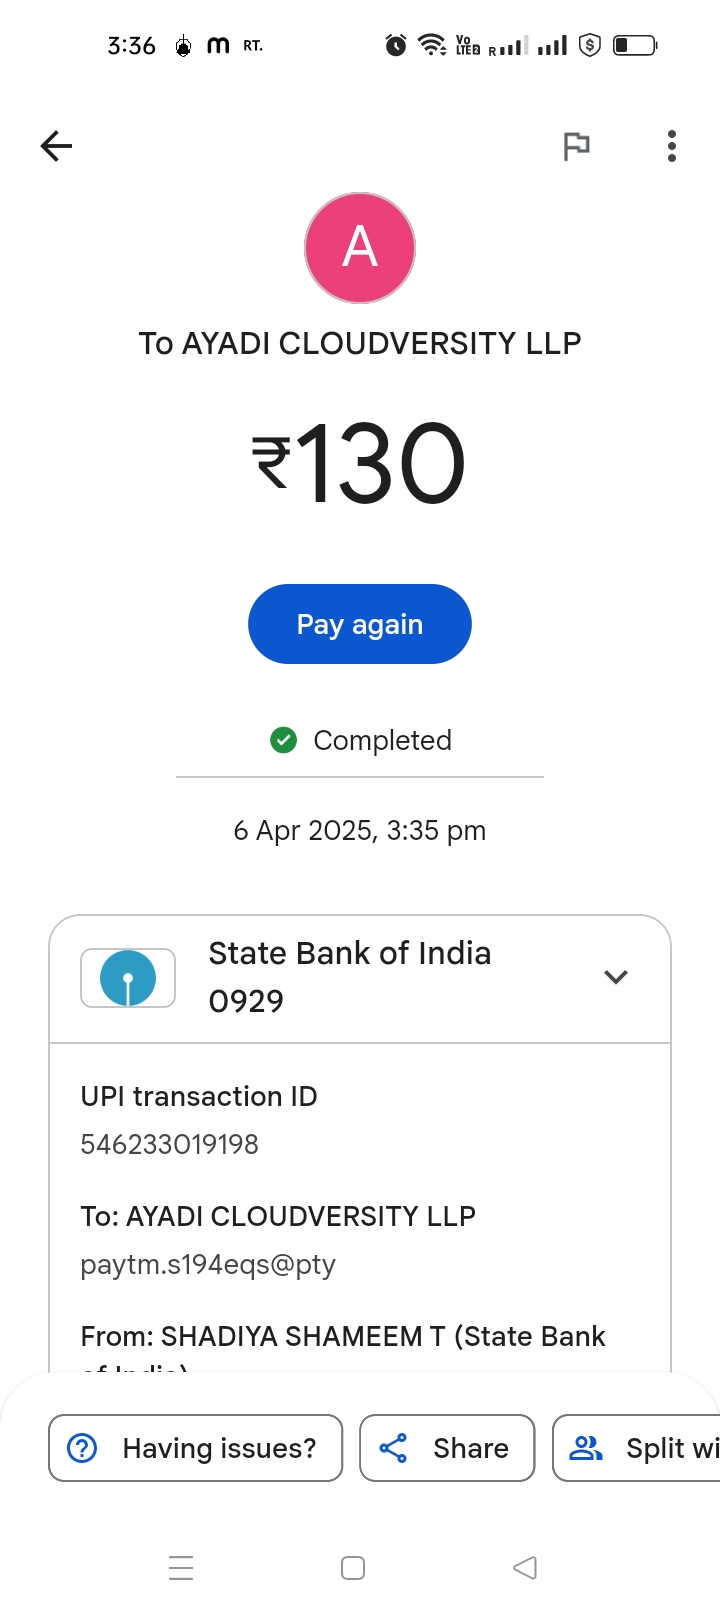This screenshot has height=1612, width=720.
Task: Tap the back arrow icon
Action: [56, 146]
